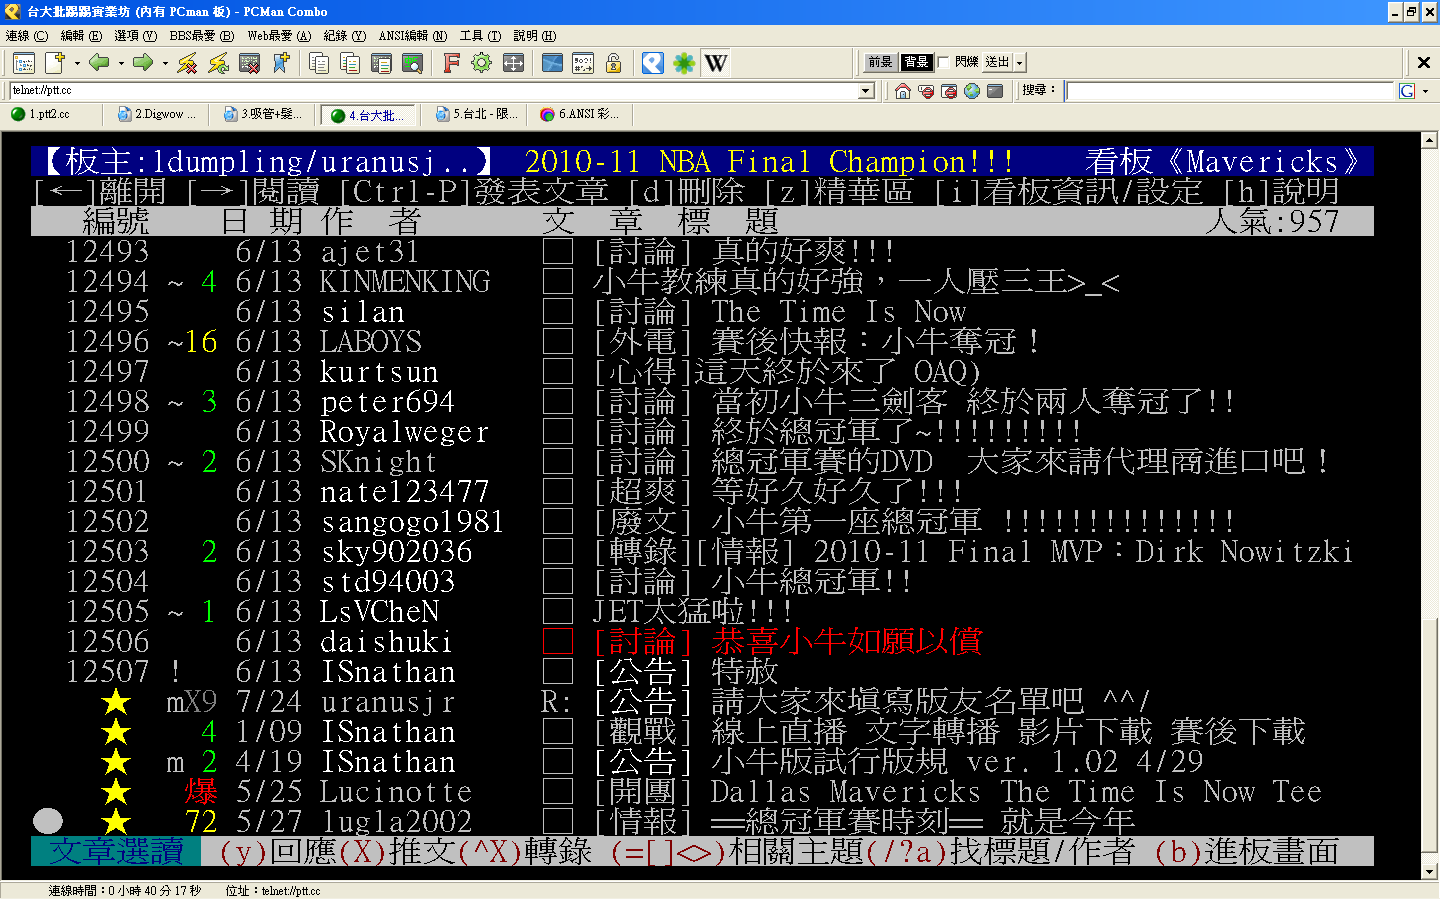Screen dimensions: 1440x900
Task: Open font settings with the red F icon
Action: pos(451,63)
